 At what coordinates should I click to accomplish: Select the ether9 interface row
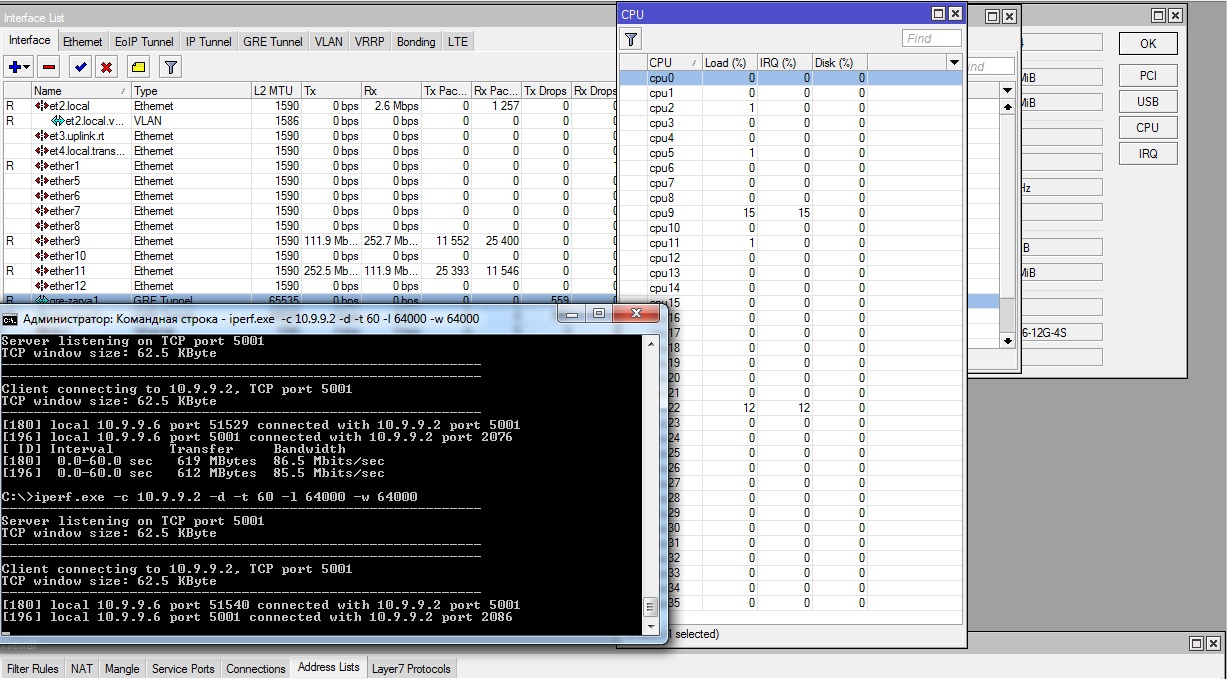310,241
